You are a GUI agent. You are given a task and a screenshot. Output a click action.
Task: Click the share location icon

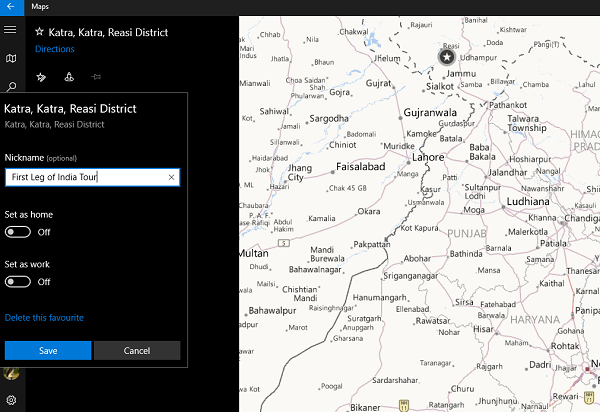[x=69, y=77]
